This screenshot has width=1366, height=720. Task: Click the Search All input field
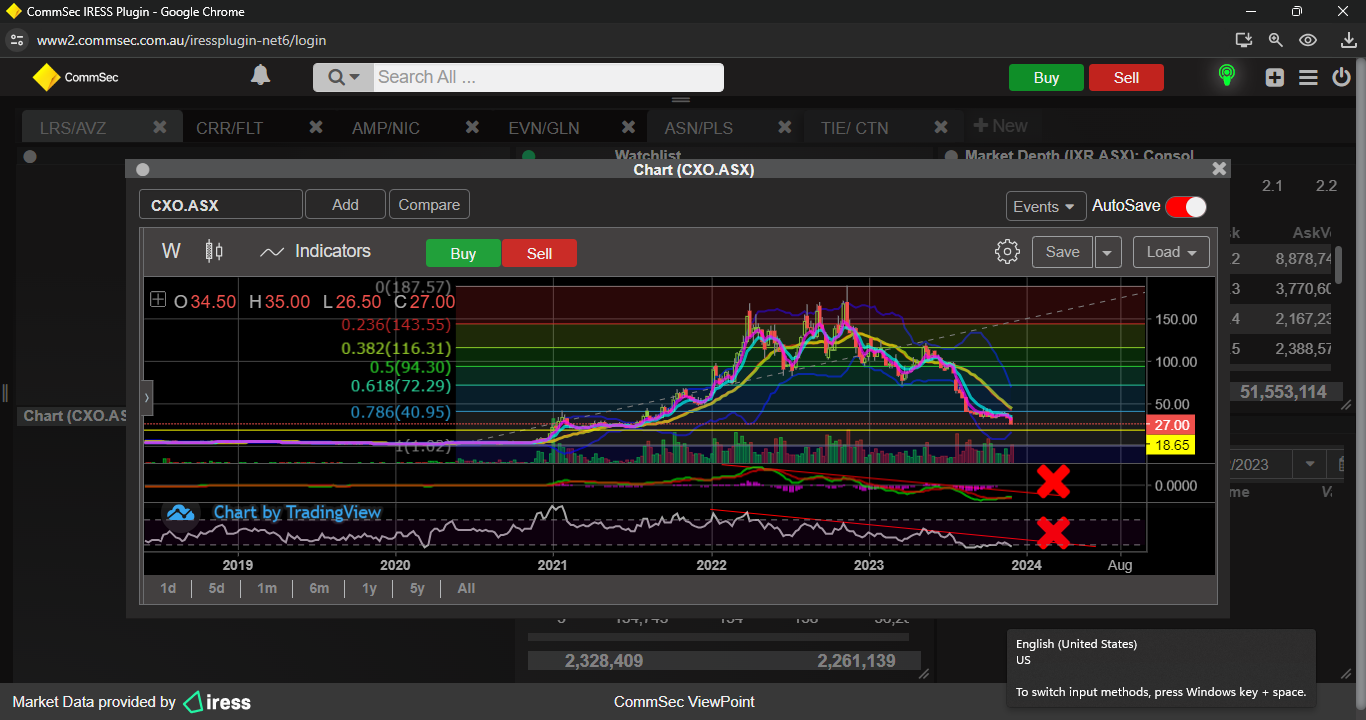click(548, 77)
